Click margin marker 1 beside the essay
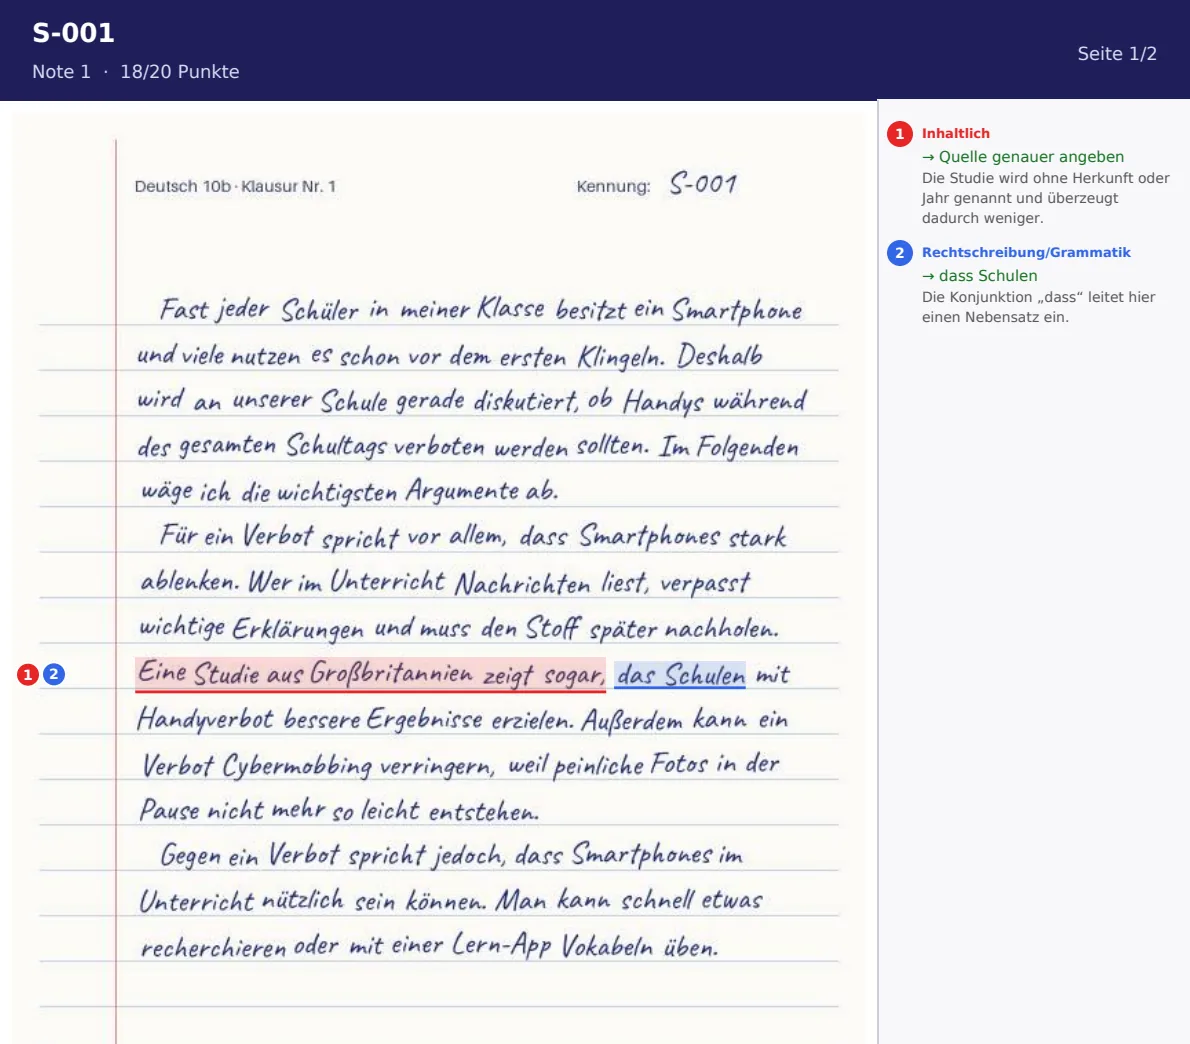This screenshot has width=1190, height=1044. coord(28,675)
